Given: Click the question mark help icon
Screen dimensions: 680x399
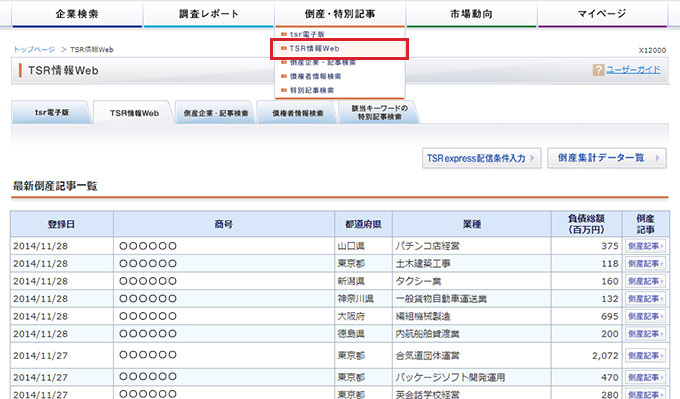Looking at the screenshot, I should click(598, 69).
